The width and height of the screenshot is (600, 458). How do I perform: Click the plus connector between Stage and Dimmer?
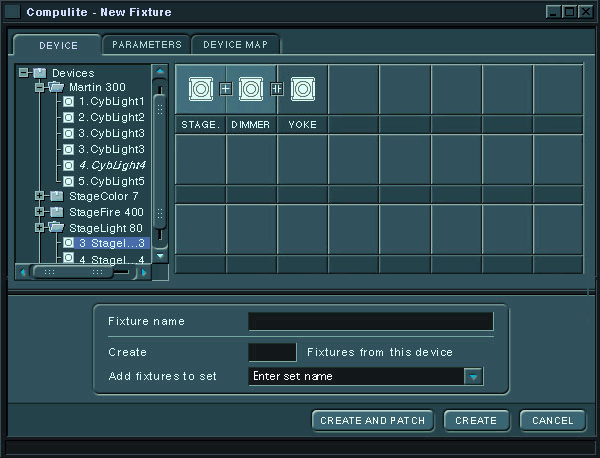(226, 89)
